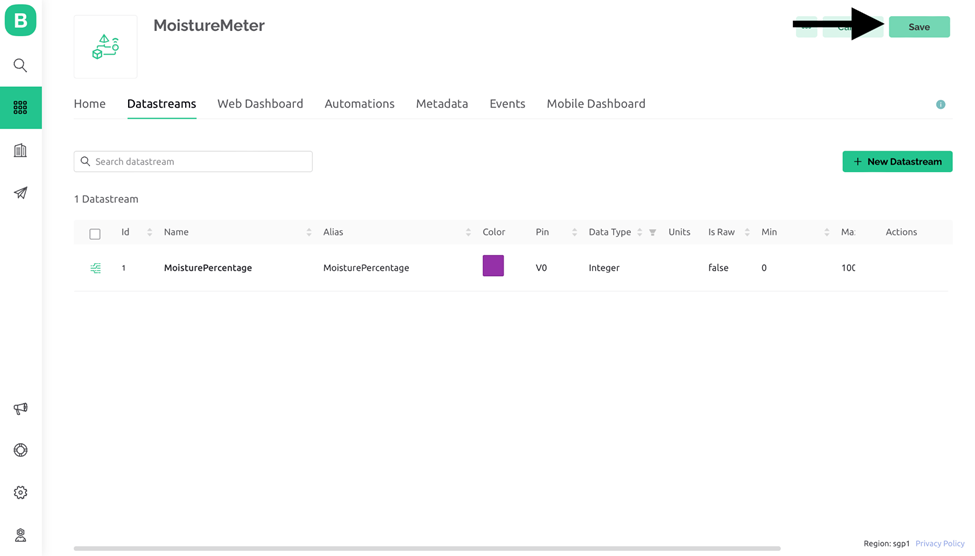This screenshot has width=975, height=556.
Task: Click the Blynk logo icon
Action: click(21, 20)
